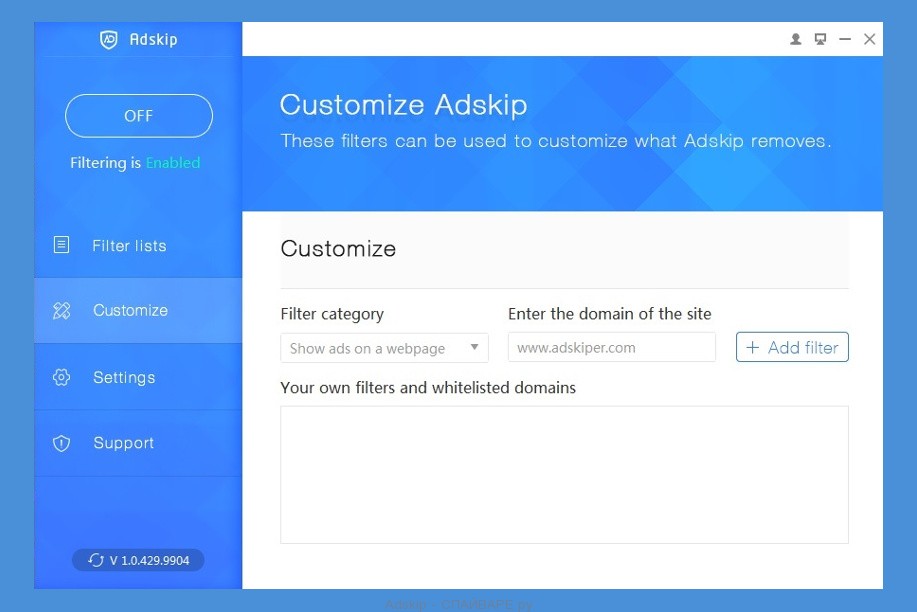Close the Adskip window

[x=870, y=39]
